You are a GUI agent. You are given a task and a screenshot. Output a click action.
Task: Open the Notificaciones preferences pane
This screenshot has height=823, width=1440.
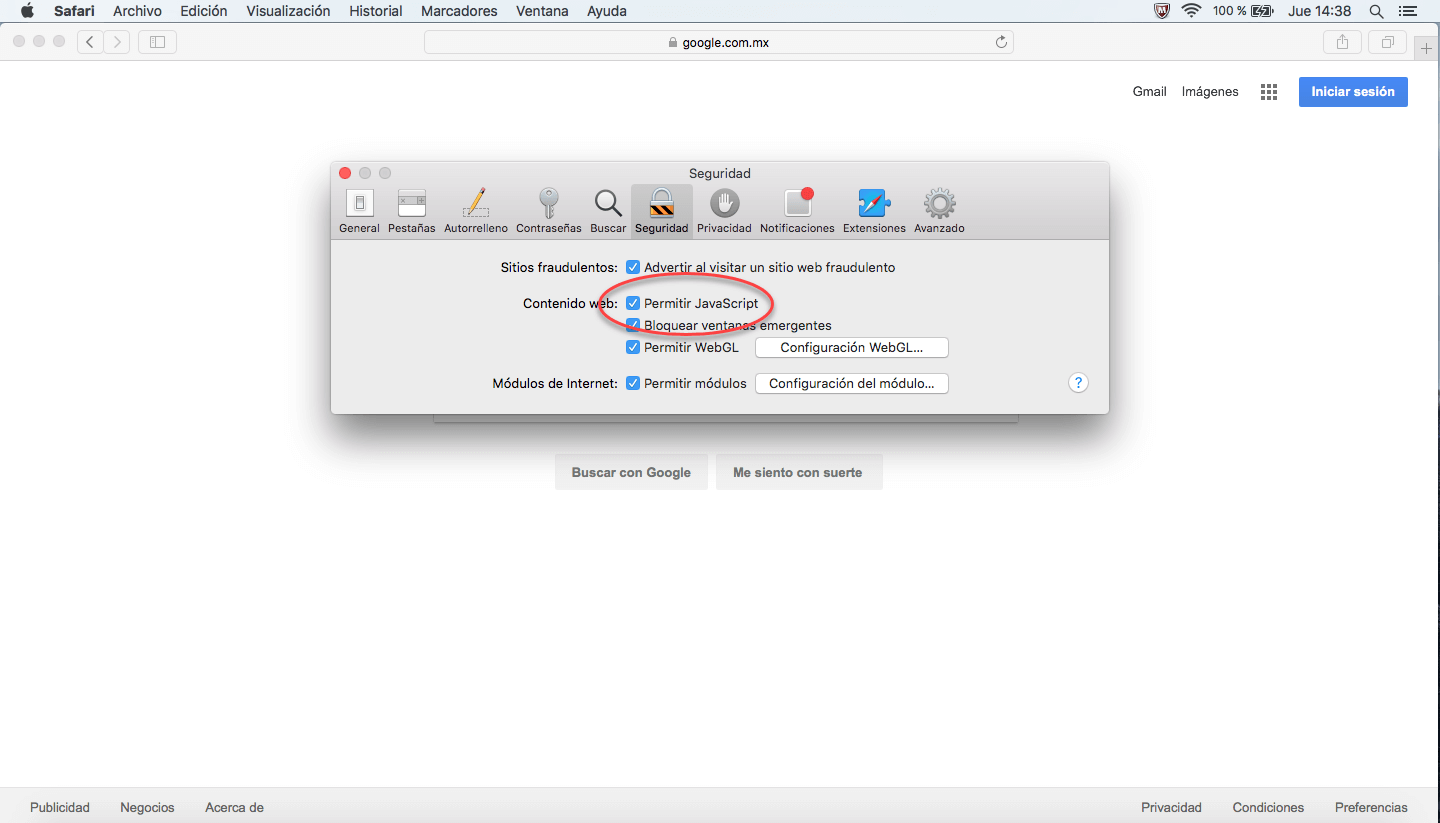tap(797, 211)
